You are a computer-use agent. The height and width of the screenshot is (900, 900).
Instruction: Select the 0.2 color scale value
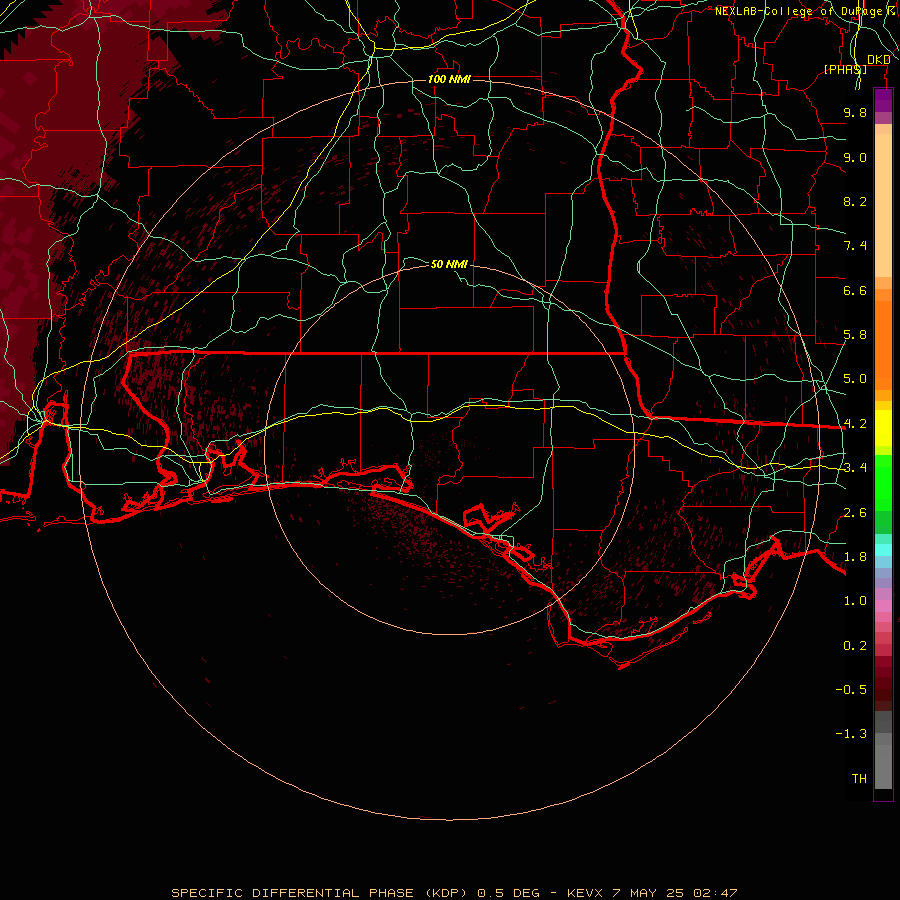pyautogui.click(x=855, y=646)
